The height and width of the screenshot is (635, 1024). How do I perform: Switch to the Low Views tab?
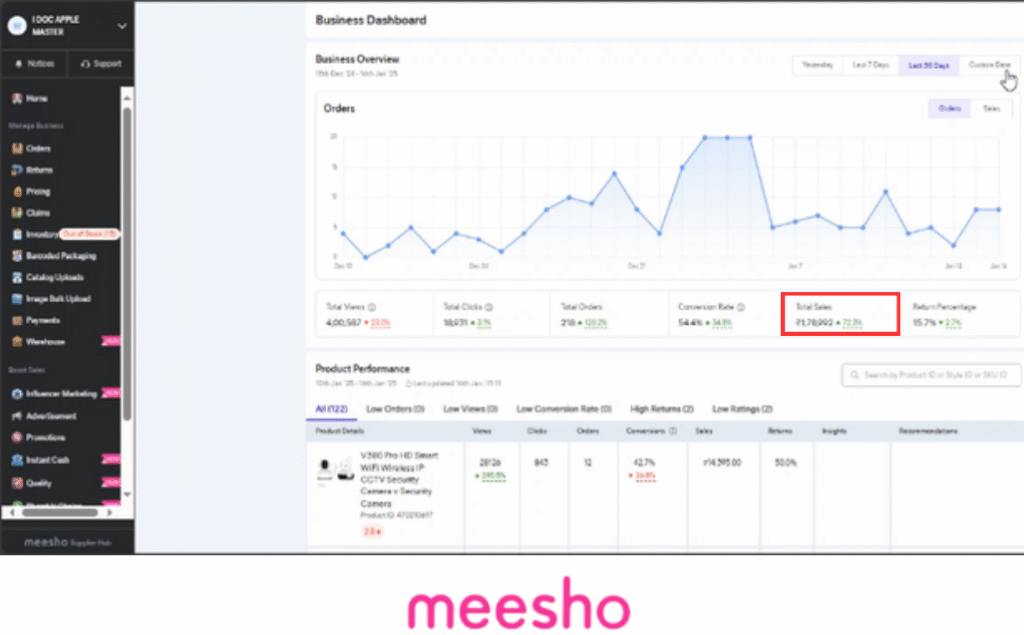(x=470, y=409)
